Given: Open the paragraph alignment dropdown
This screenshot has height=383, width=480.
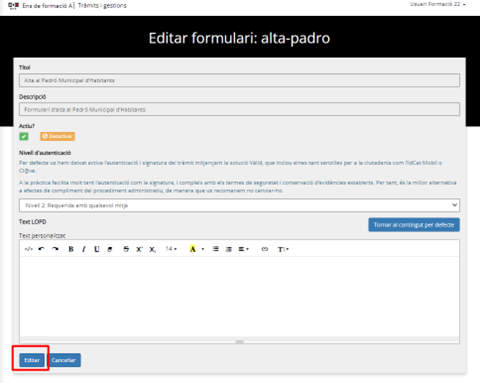Looking at the screenshot, I should [x=244, y=249].
